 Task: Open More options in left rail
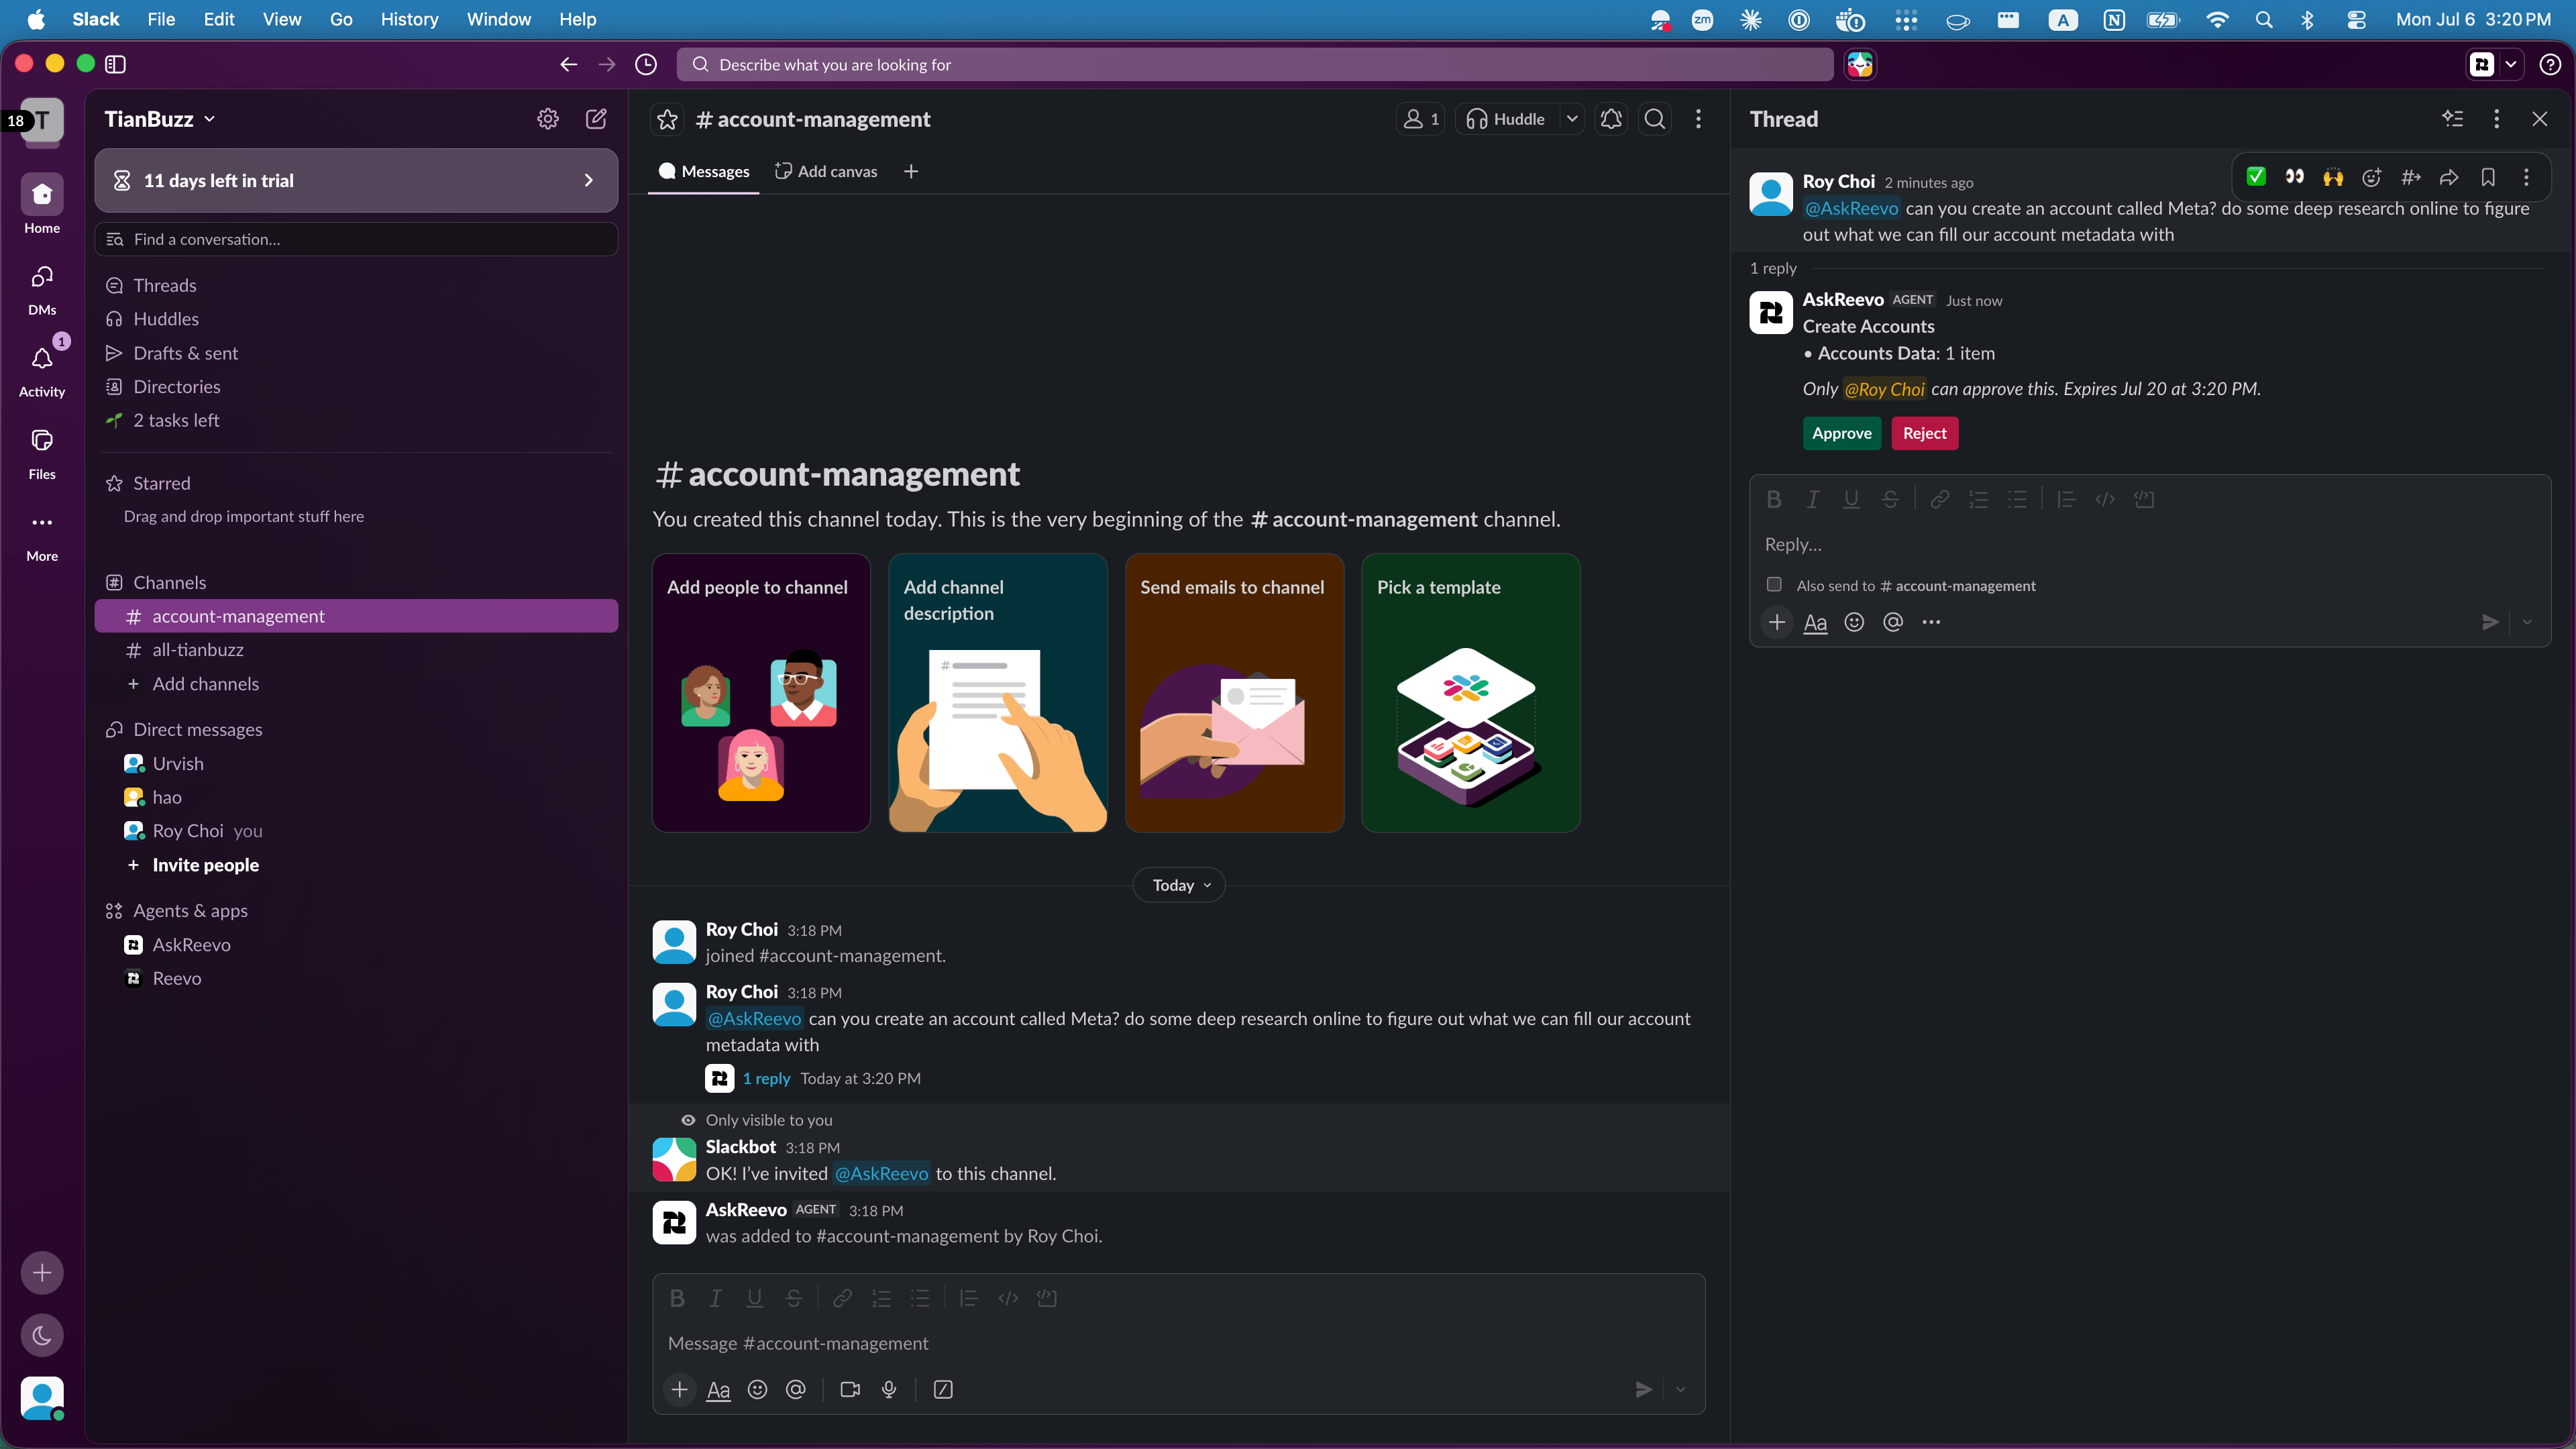[x=42, y=535]
